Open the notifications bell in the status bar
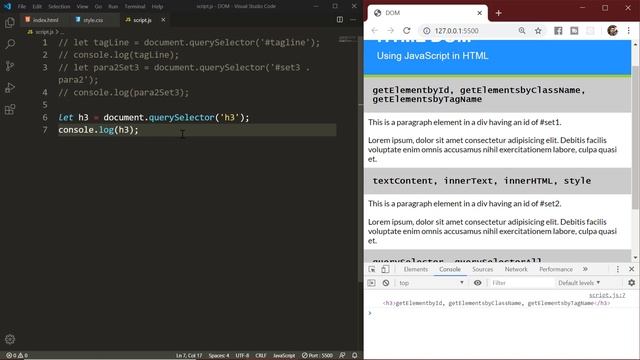Viewport: 640px width, 360px height. [x=355, y=356]
